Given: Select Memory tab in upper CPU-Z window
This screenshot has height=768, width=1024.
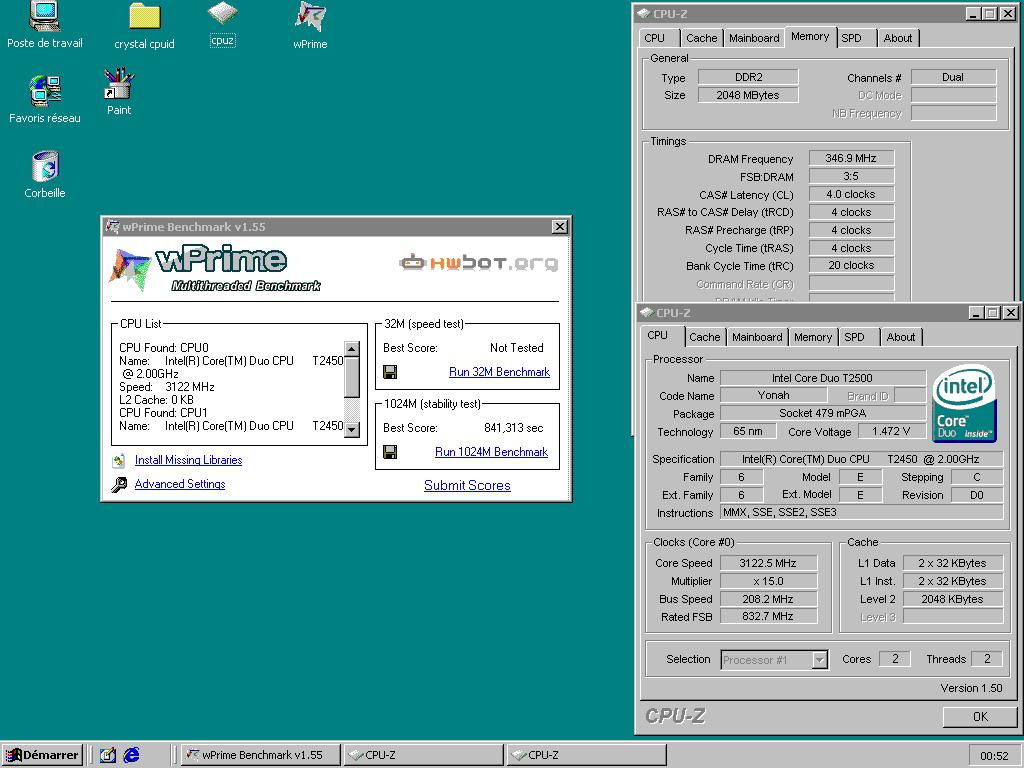Looking at the screenshot, I should [810, 37].
